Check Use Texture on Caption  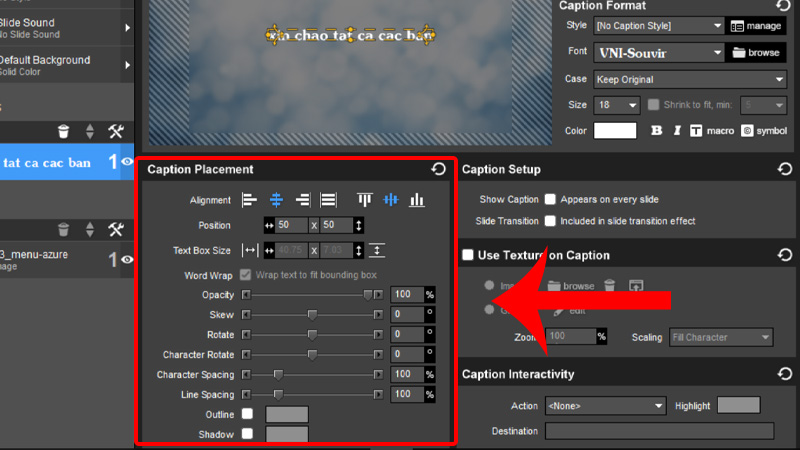tap(468, 255)
